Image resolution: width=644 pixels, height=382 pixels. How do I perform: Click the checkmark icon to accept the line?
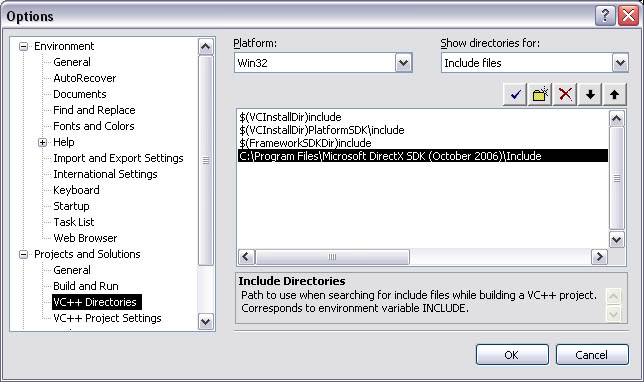(x=515, y=95)
